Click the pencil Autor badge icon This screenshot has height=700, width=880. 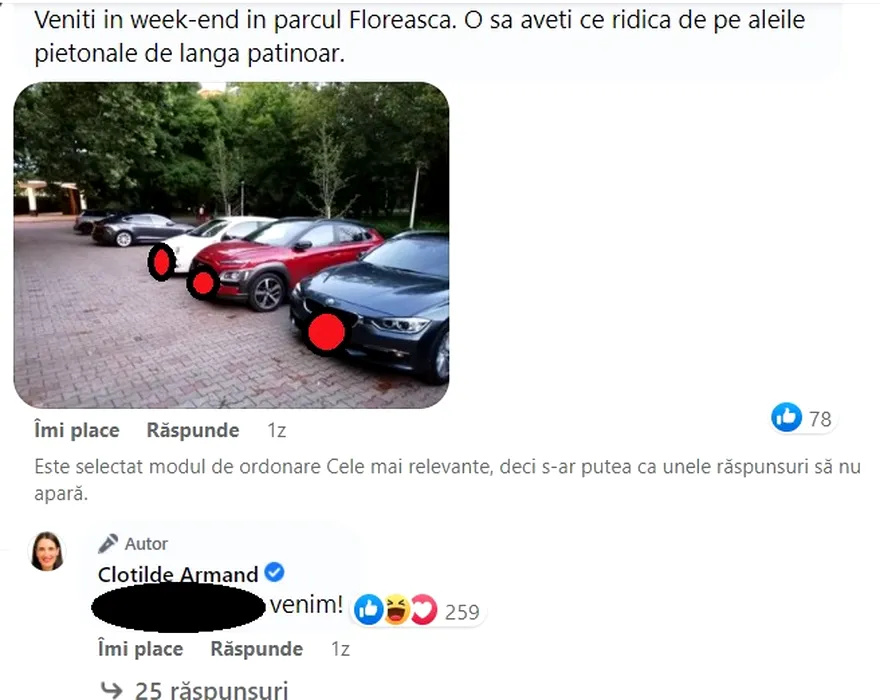pyautogui.click(x=108, y=543)
